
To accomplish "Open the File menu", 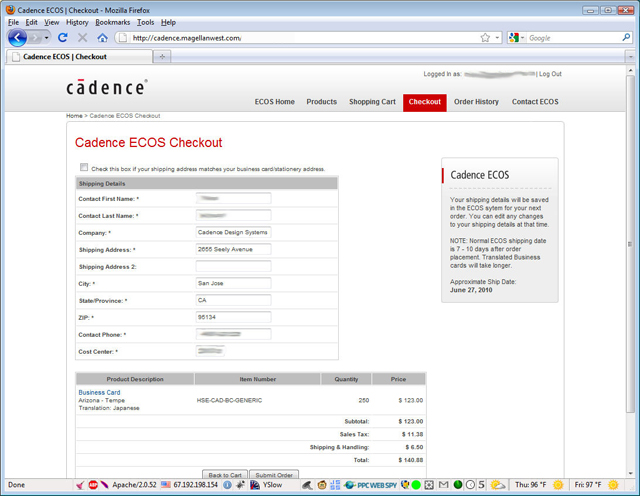I will tap(13, 22).
